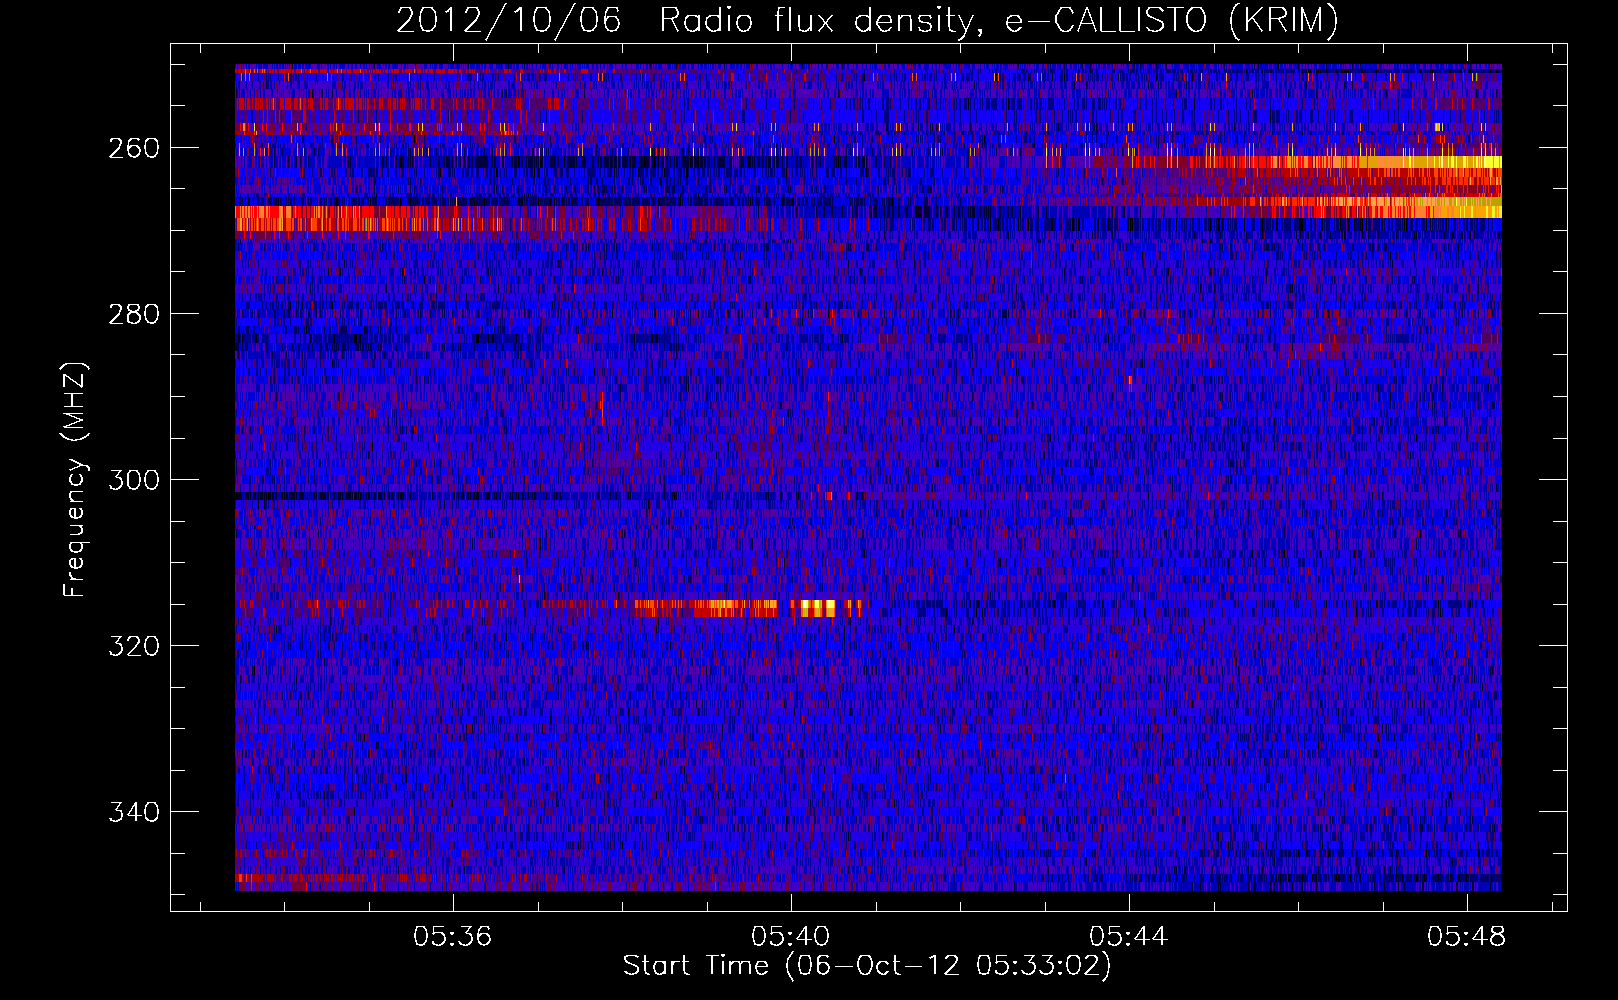Click the 05:48 time tick label
This screenshot has height=1000, width=1618.
click(1467, 937)
